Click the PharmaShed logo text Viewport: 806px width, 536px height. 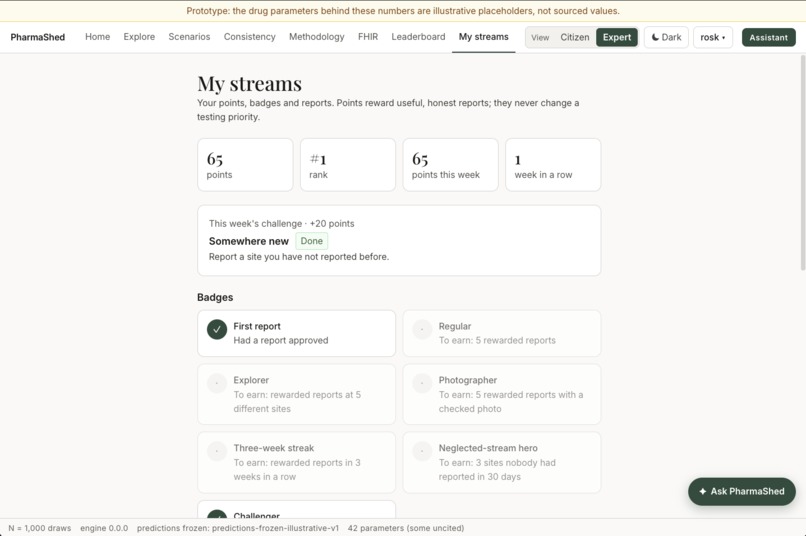point(38,37)
